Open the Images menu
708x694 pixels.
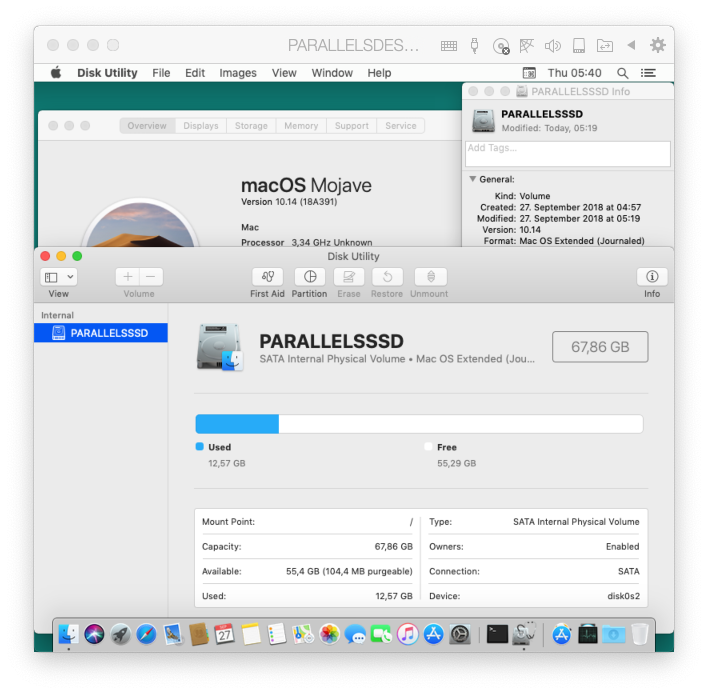point(238,73)
